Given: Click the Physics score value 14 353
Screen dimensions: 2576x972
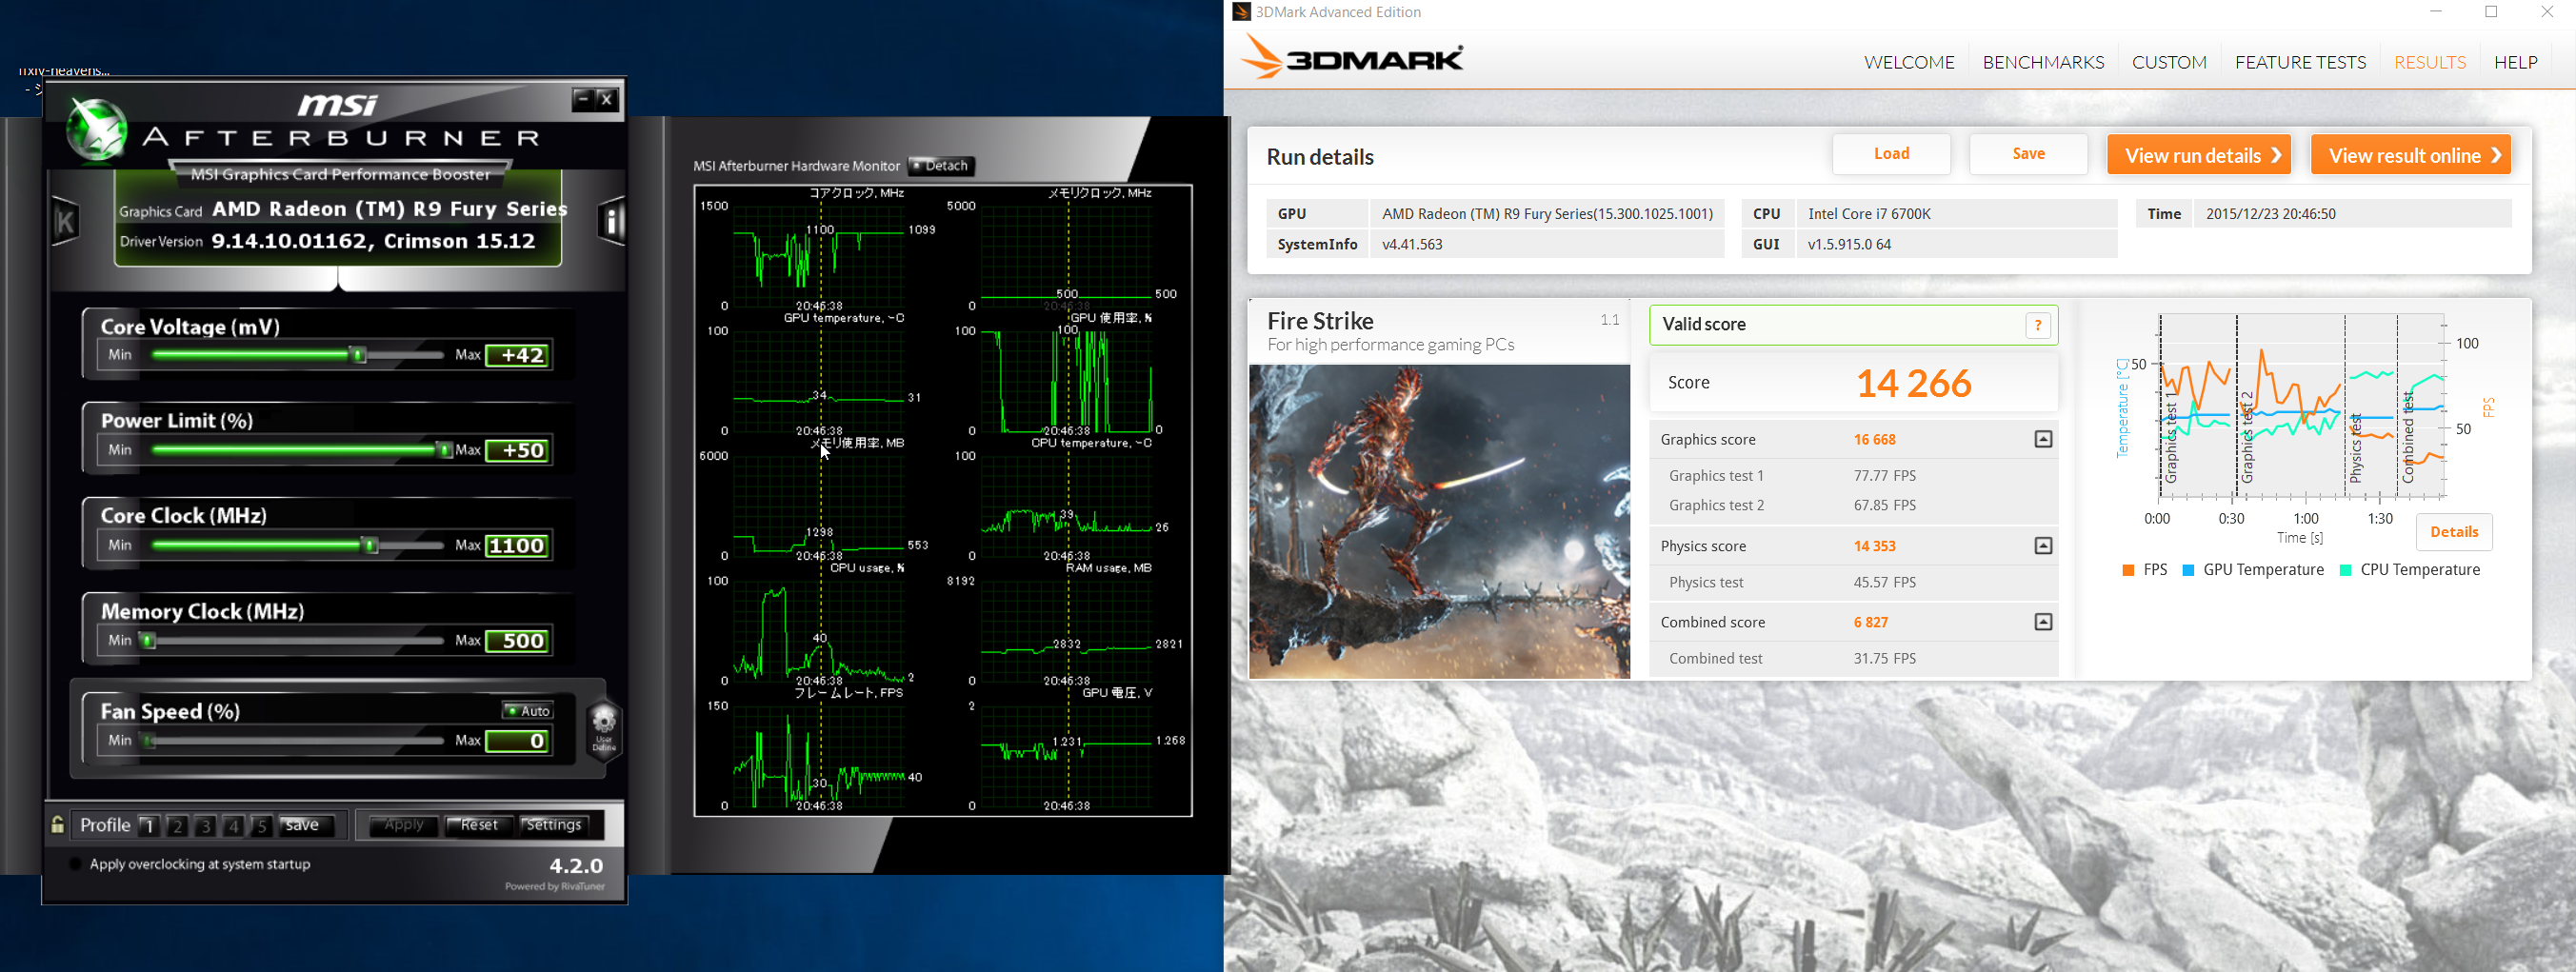Looking at the screenshot, I should click(1874, 546).
